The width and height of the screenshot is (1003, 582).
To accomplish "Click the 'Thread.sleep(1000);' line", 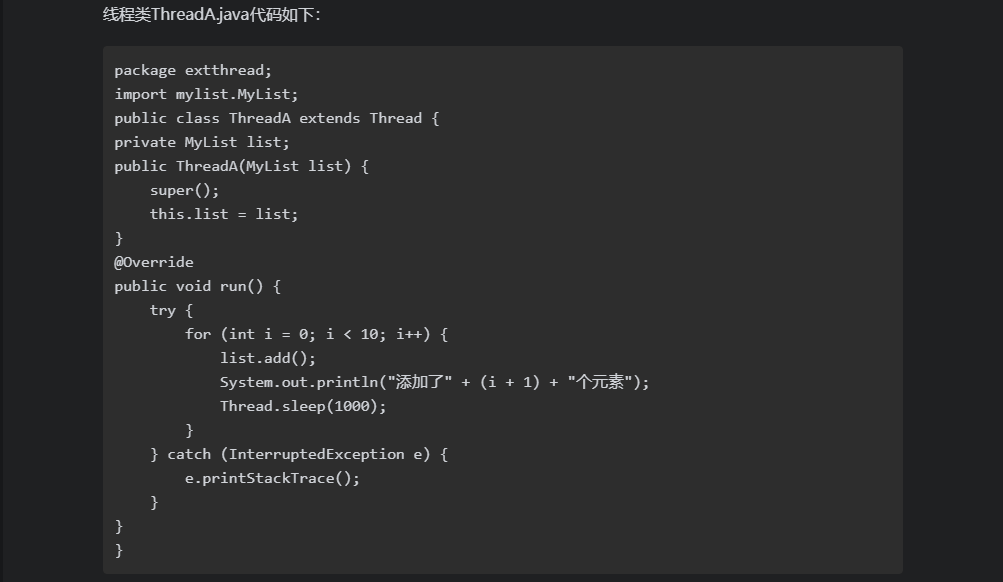I will (x=303, y=406).
